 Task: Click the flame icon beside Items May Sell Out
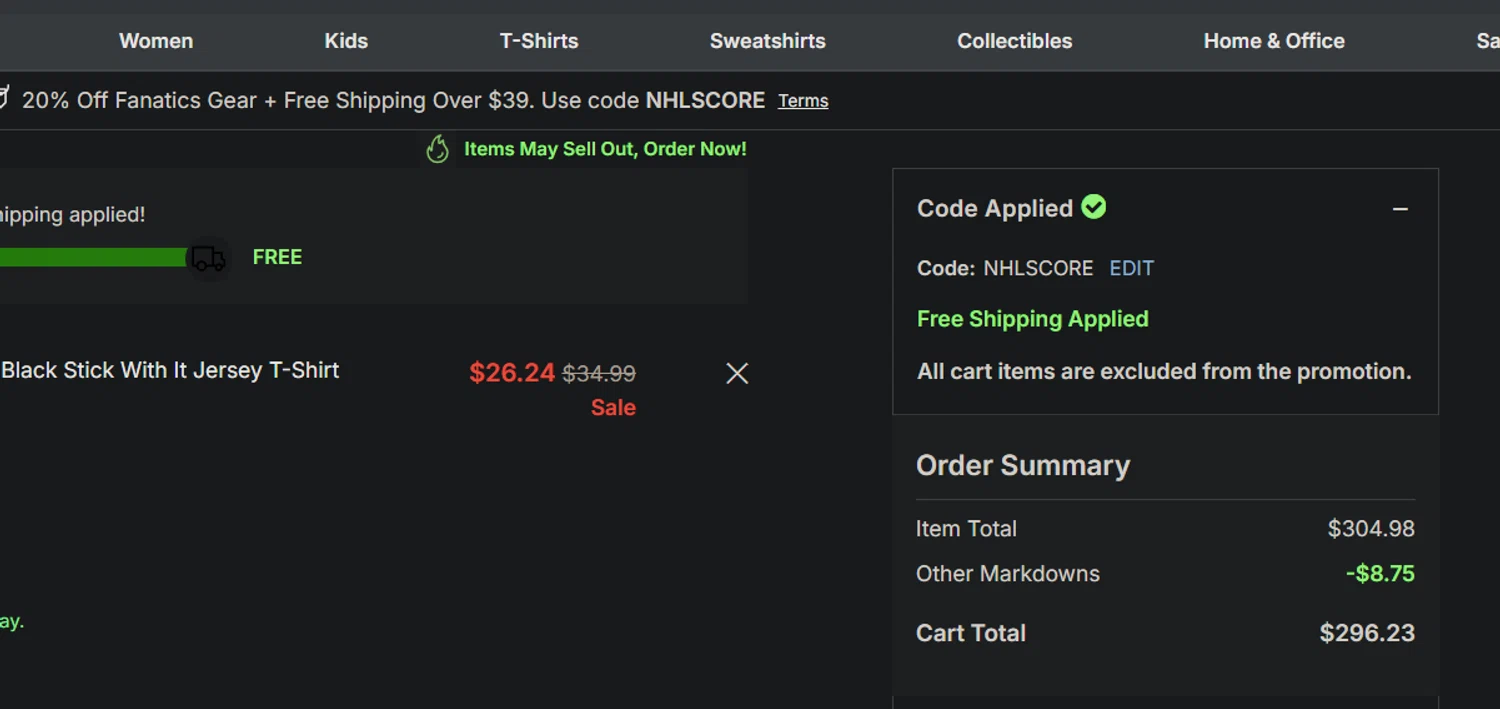tap(437, 149)
